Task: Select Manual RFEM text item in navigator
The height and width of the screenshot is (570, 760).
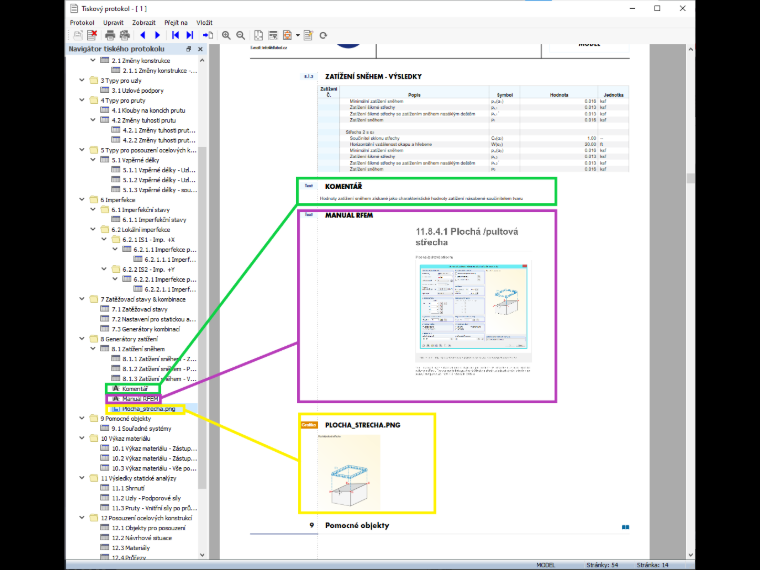Action: [140, 399]
